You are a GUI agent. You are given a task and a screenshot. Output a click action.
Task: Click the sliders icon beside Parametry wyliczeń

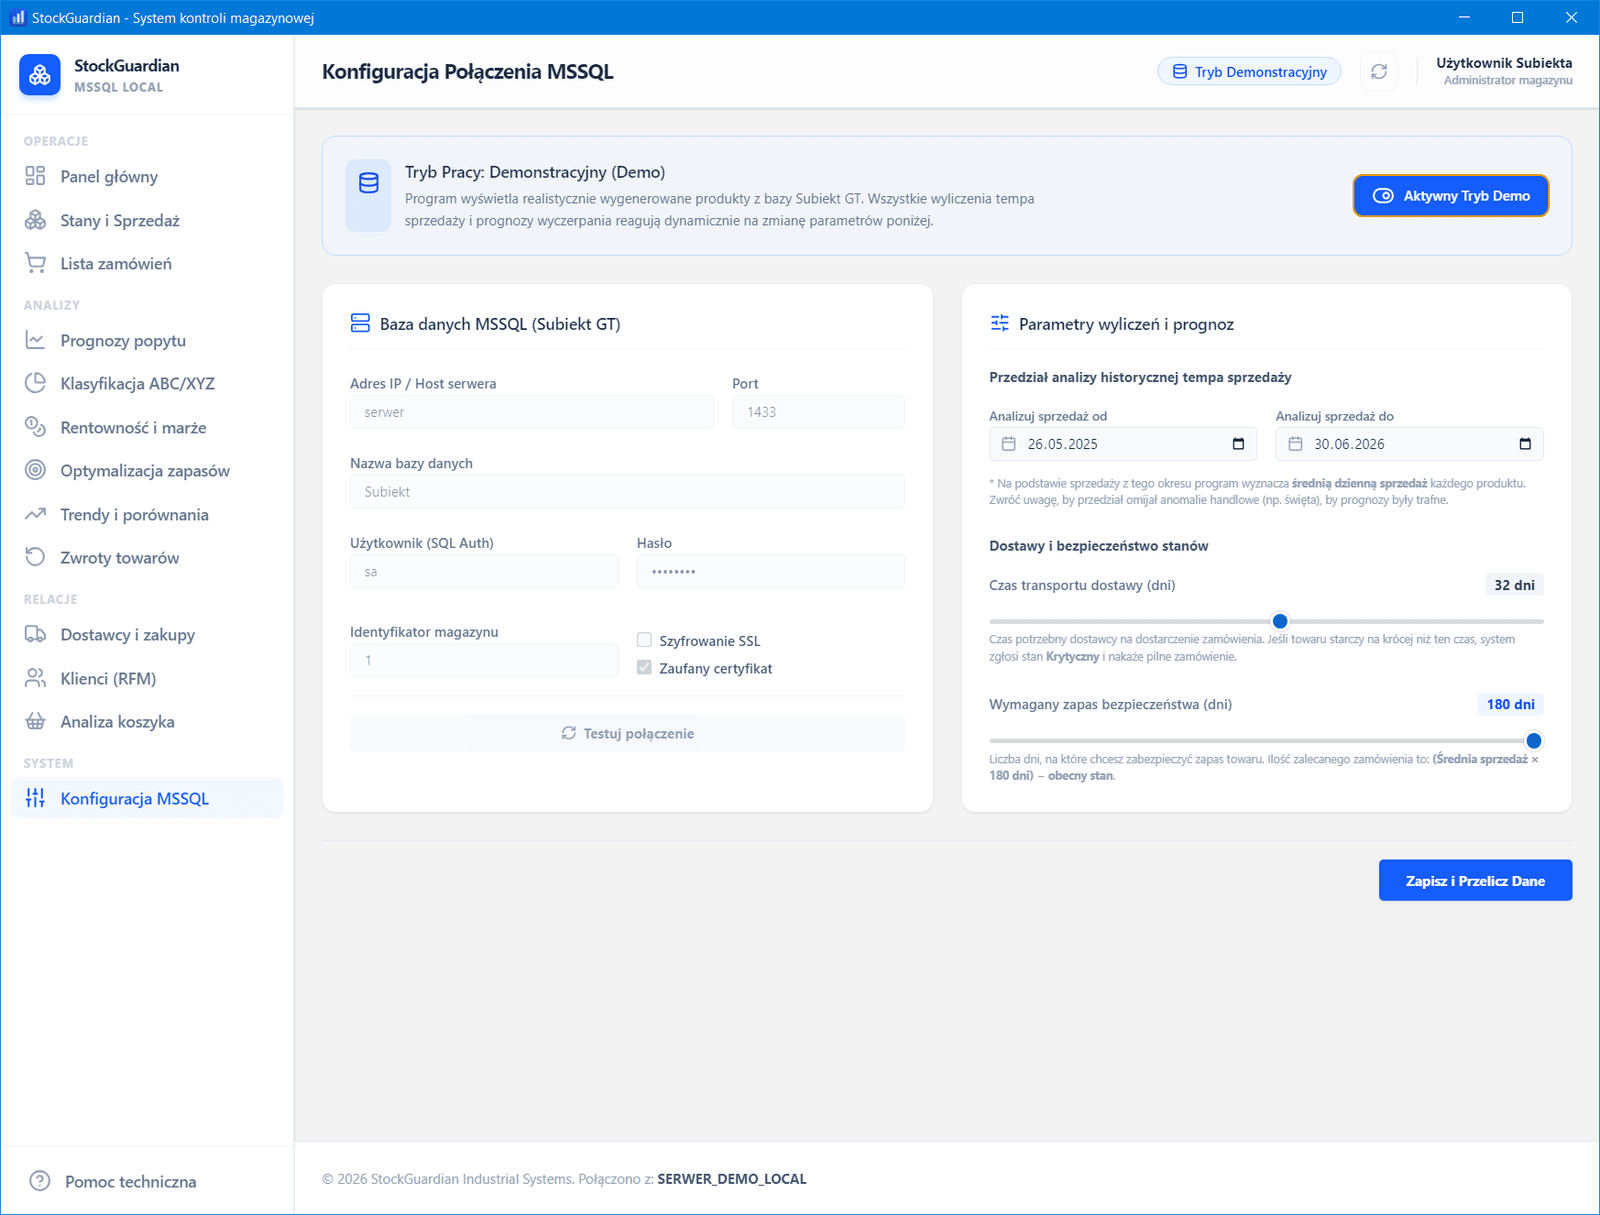[999, 323]
